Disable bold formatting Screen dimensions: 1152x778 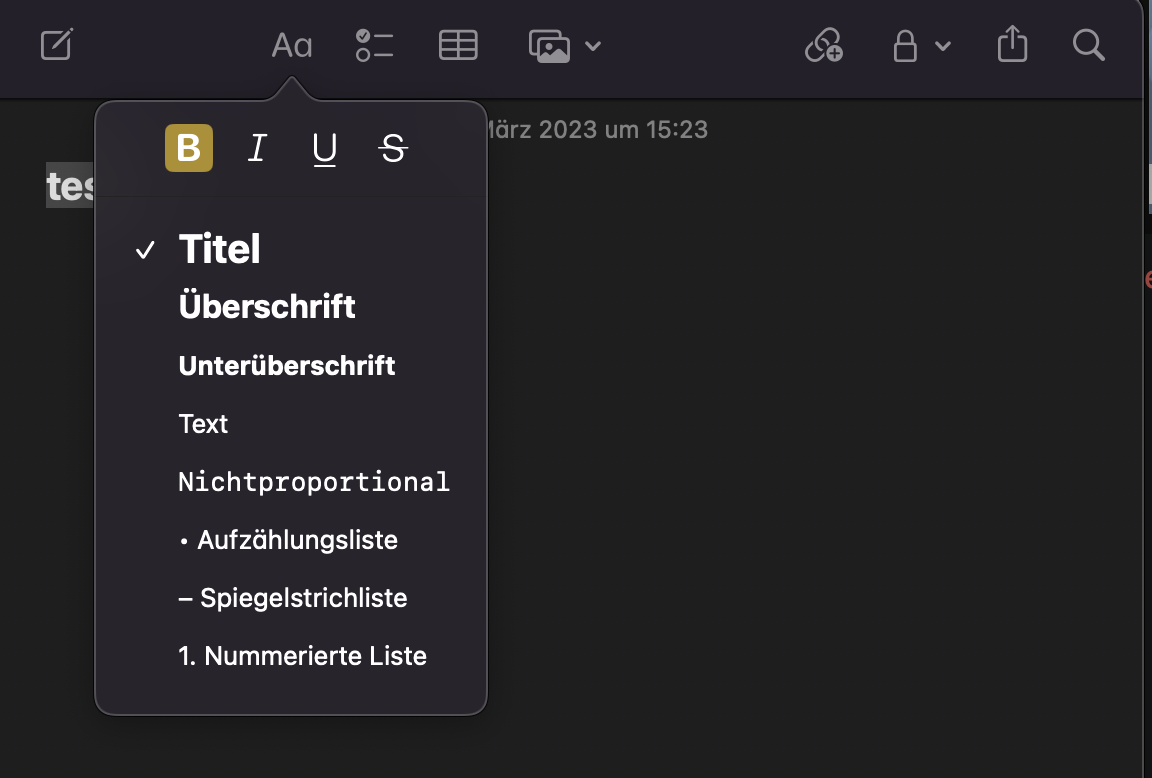(x=189, y=148)
